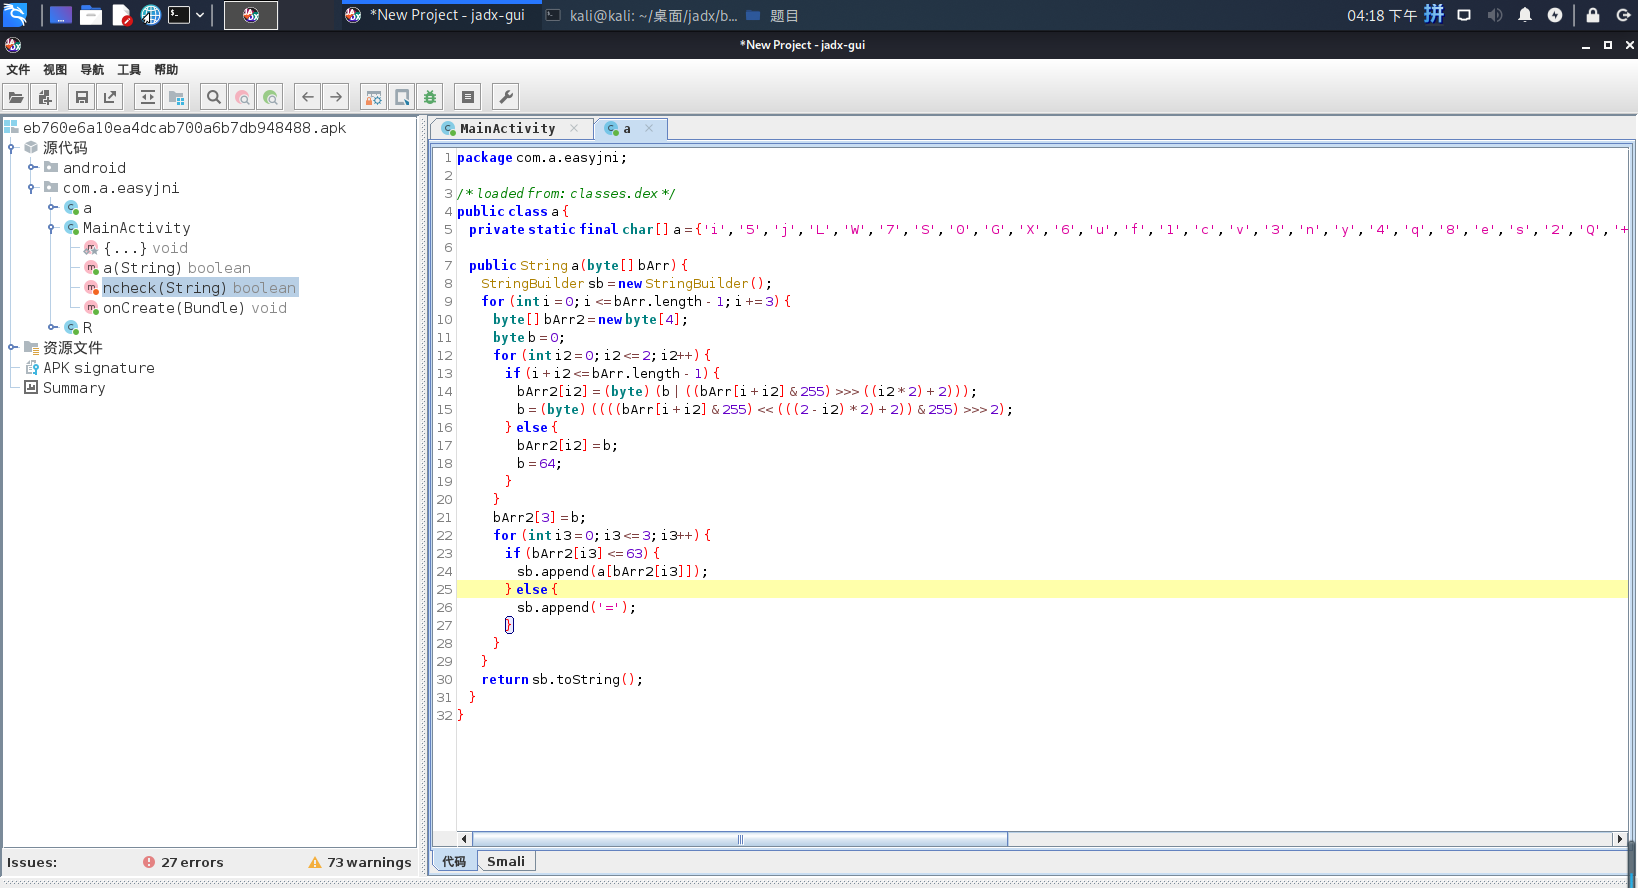Select class R in the tree
1638x888 pixels.
click(87, 328)
